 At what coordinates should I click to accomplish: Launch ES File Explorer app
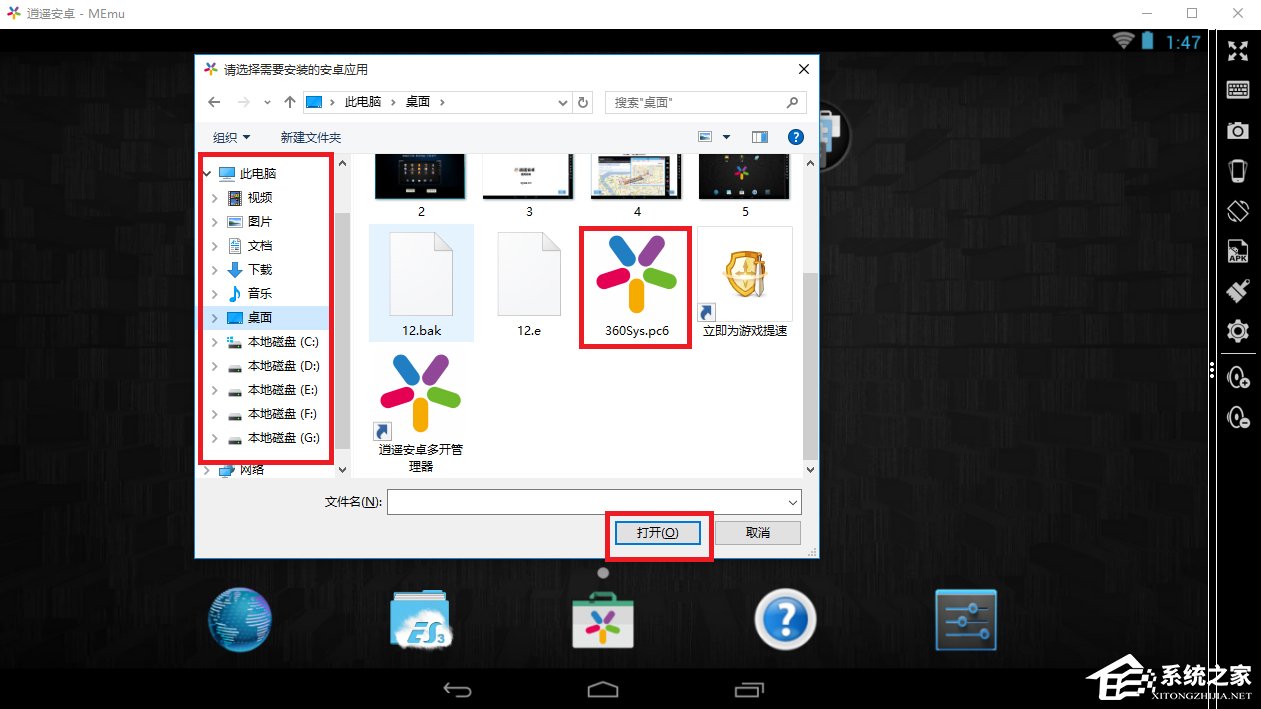422,620
